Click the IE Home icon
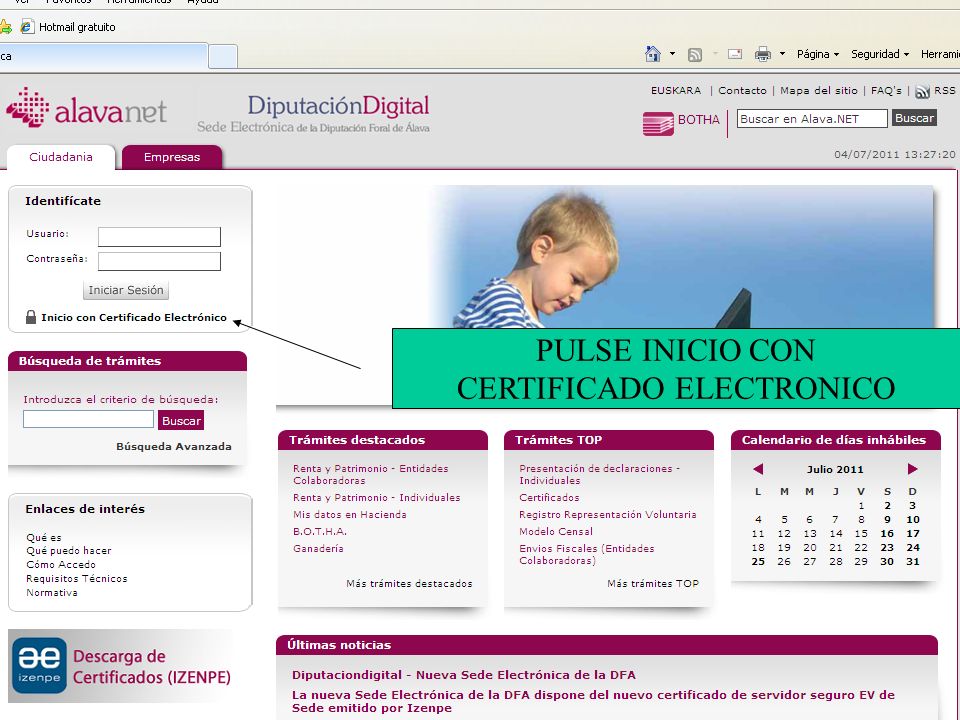 tap(653, 54)
